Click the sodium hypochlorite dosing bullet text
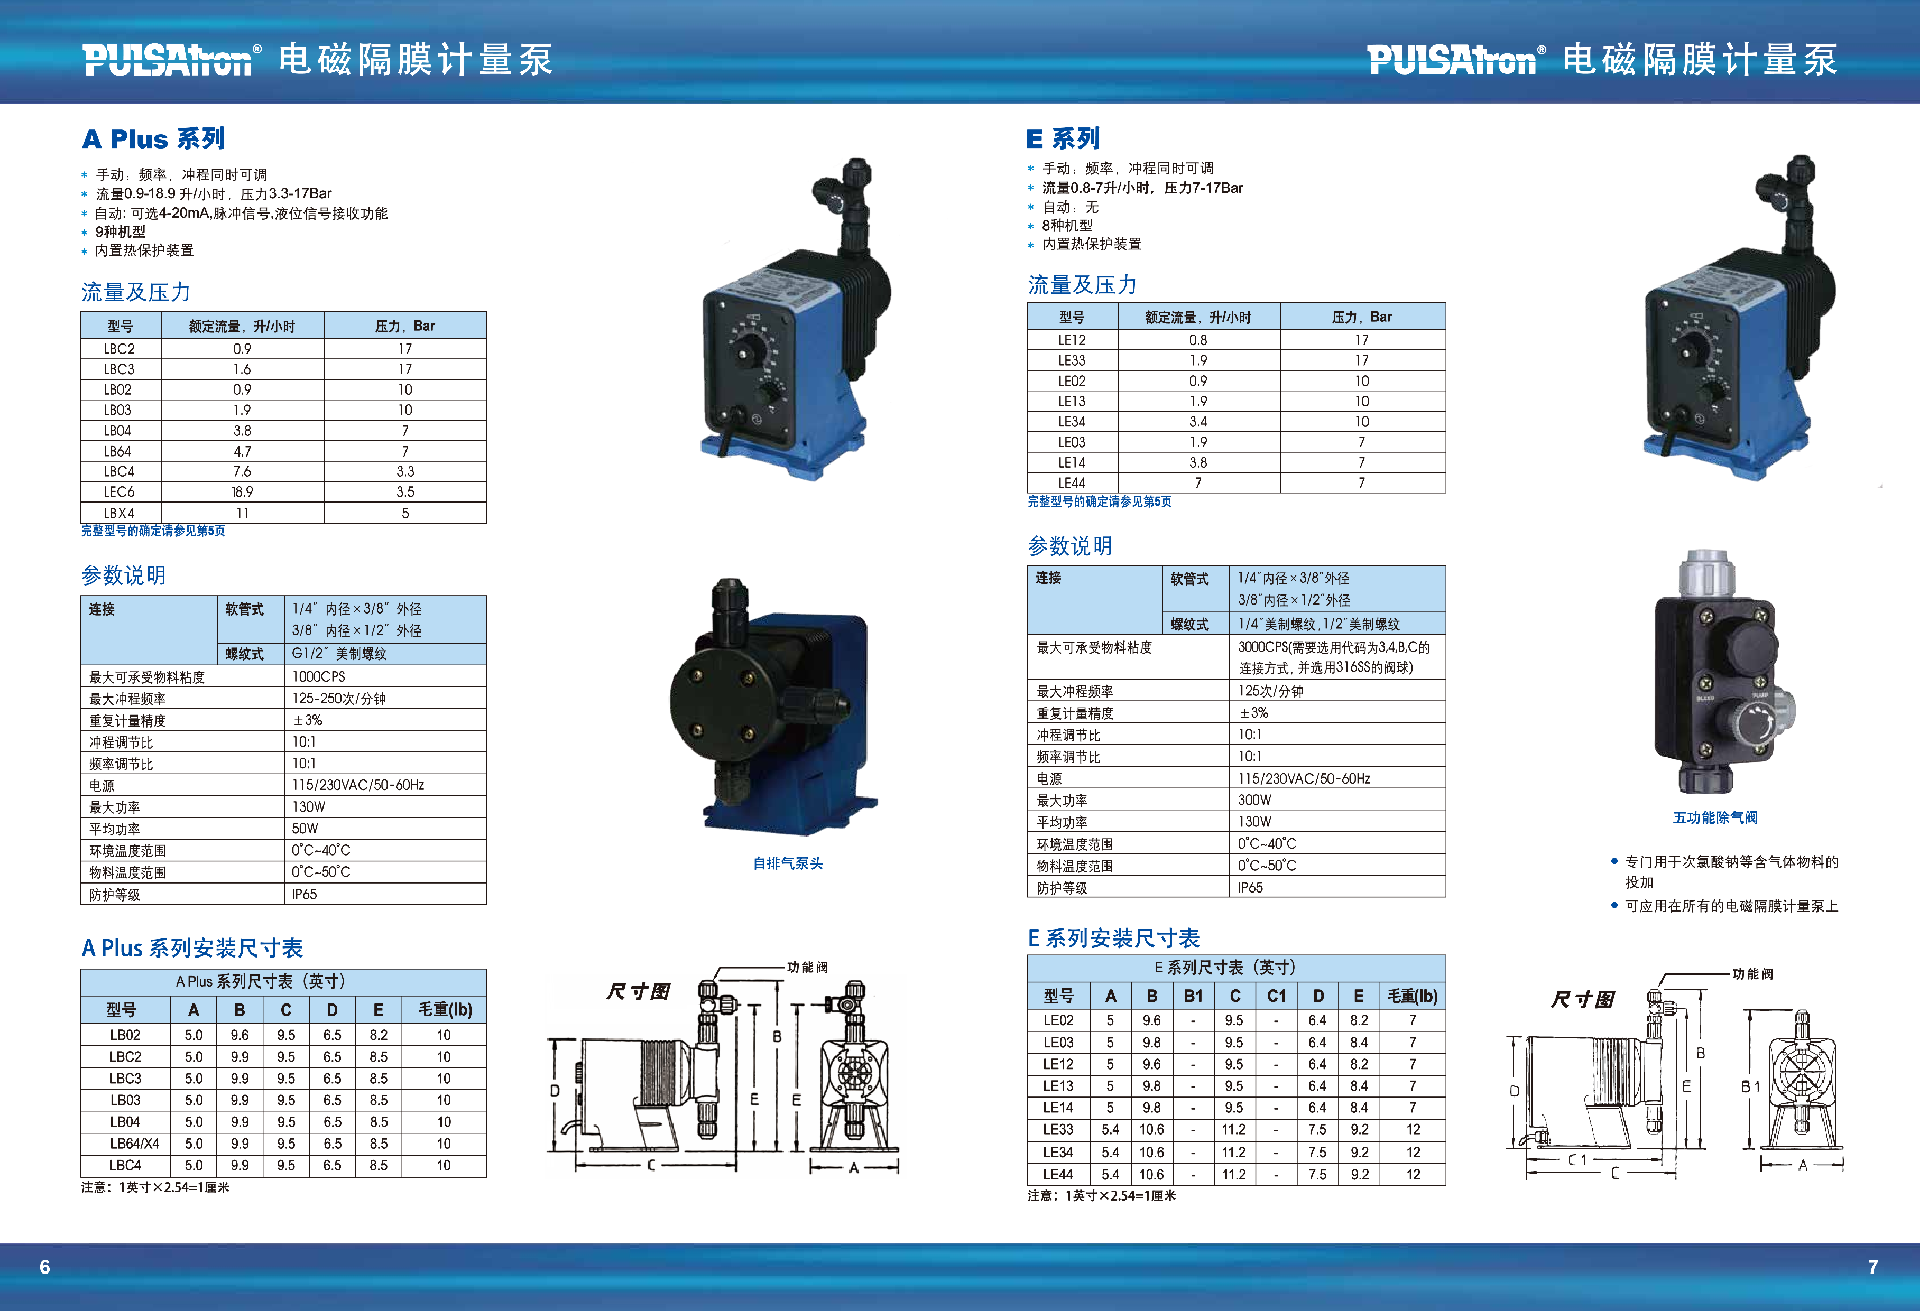1920x1311 pixels. 1731,872
